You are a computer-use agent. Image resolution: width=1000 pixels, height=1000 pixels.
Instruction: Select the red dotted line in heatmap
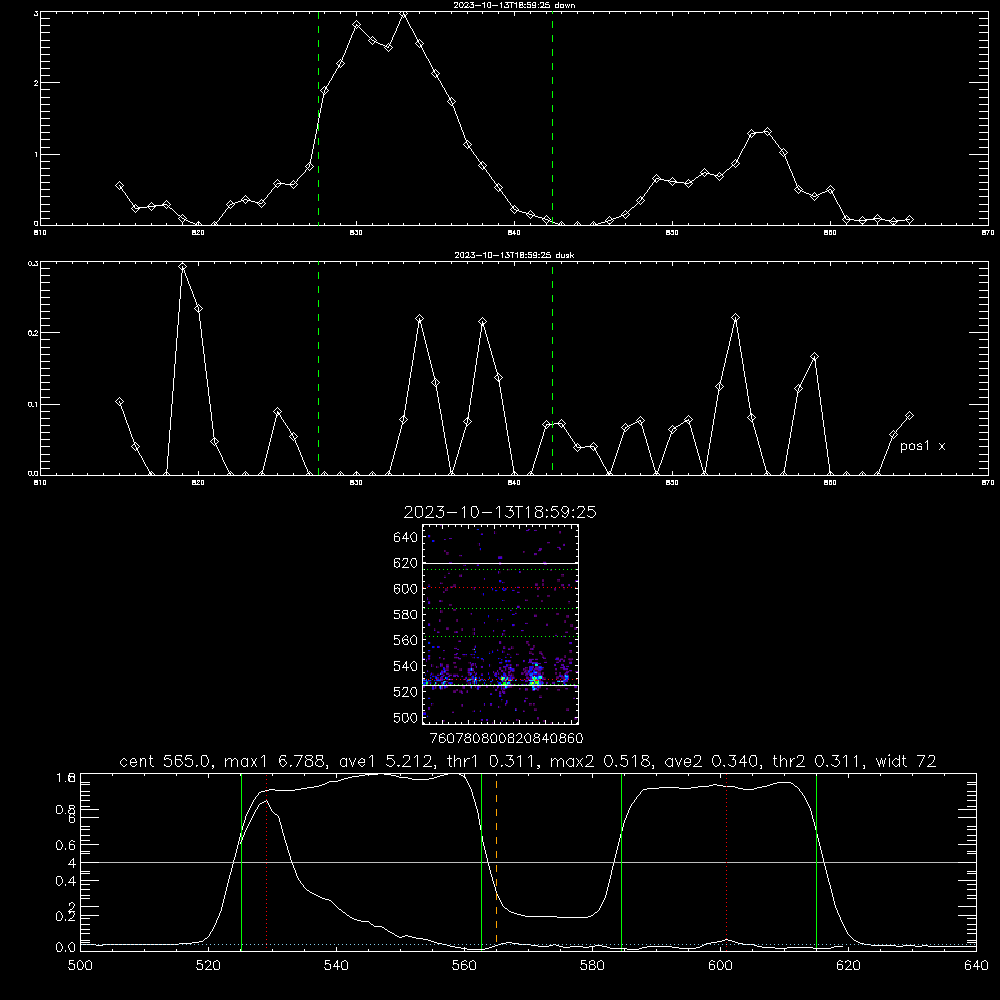[501, 587]
